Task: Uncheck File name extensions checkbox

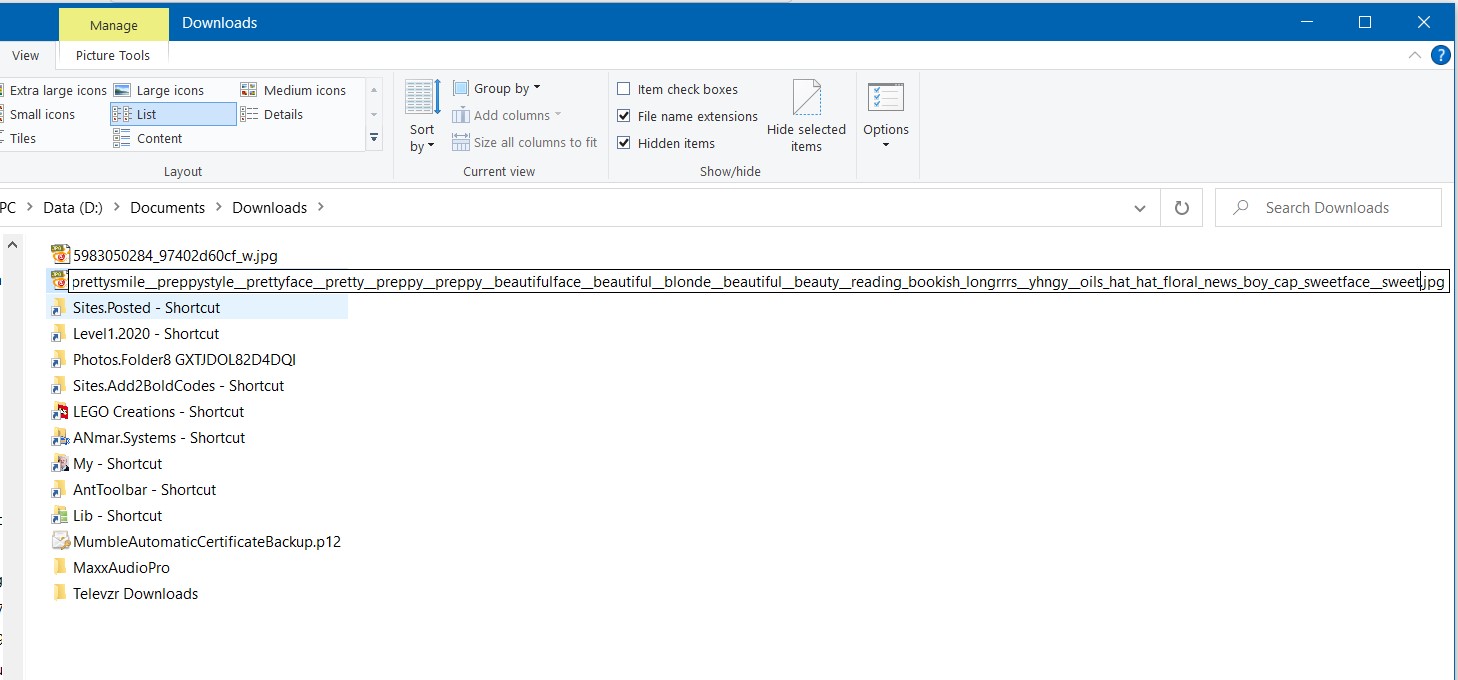Action: 624,116
